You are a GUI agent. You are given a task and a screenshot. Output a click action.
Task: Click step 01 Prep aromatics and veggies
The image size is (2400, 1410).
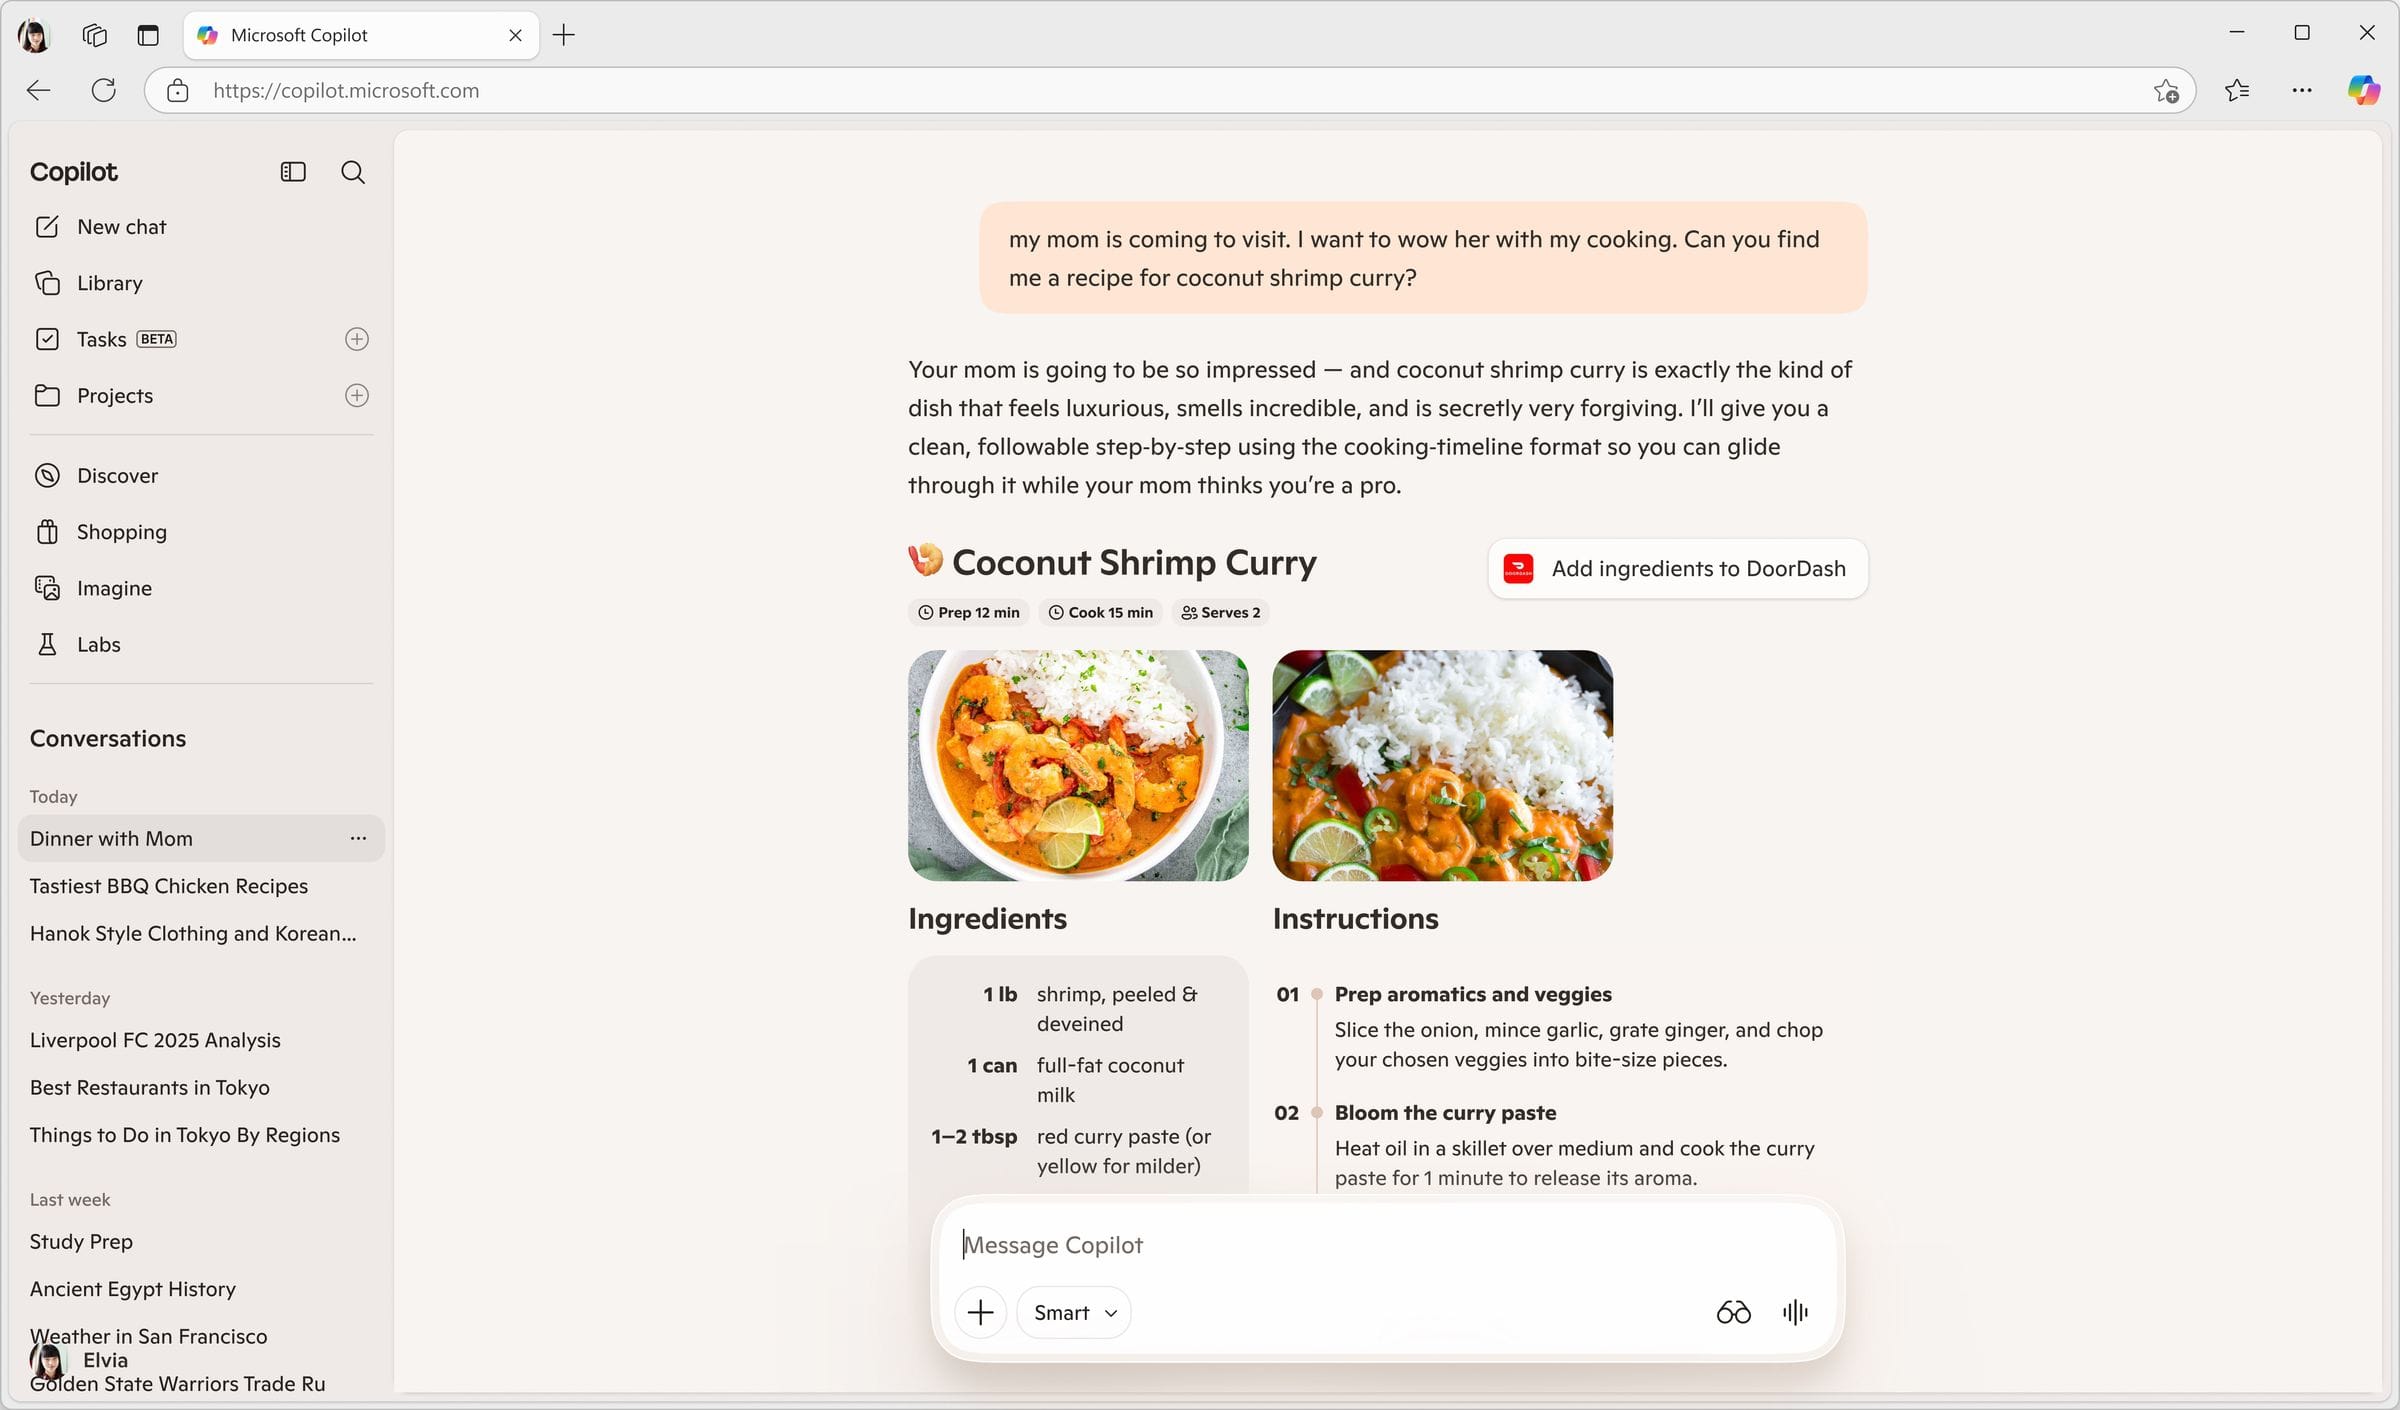coord(1473,994)
